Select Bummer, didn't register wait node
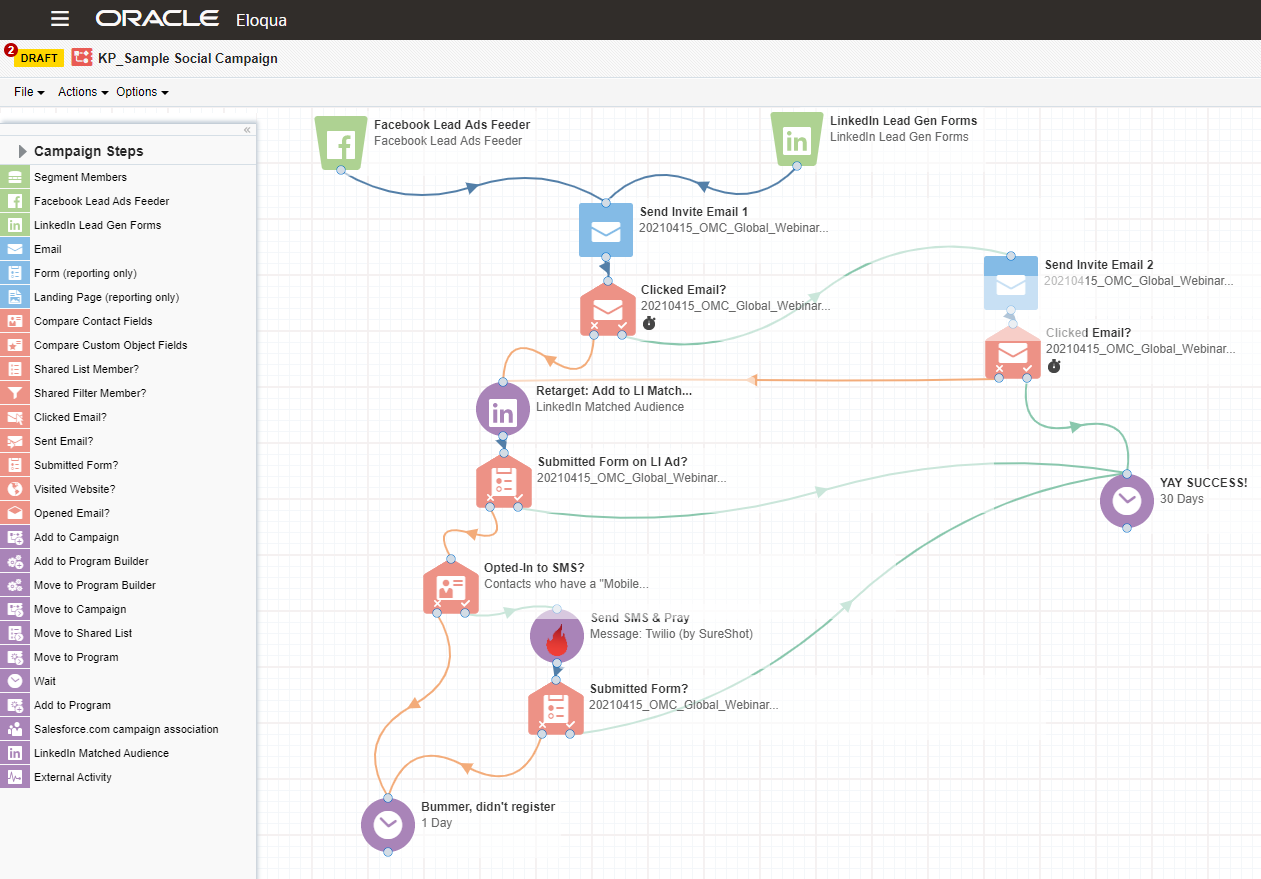This screenshot has height=879, width=1261. pos(388,824)
